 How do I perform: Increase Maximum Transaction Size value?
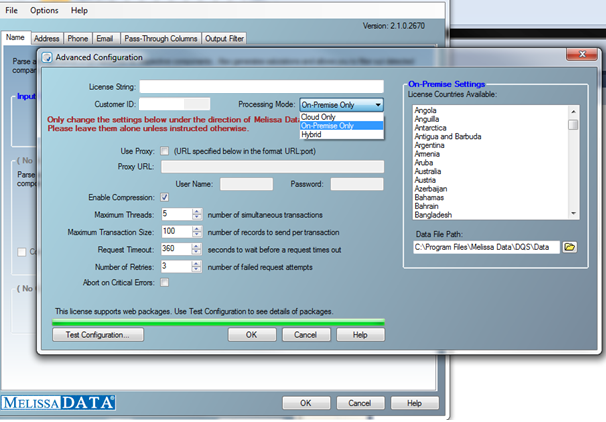click(x=197, y=229)
